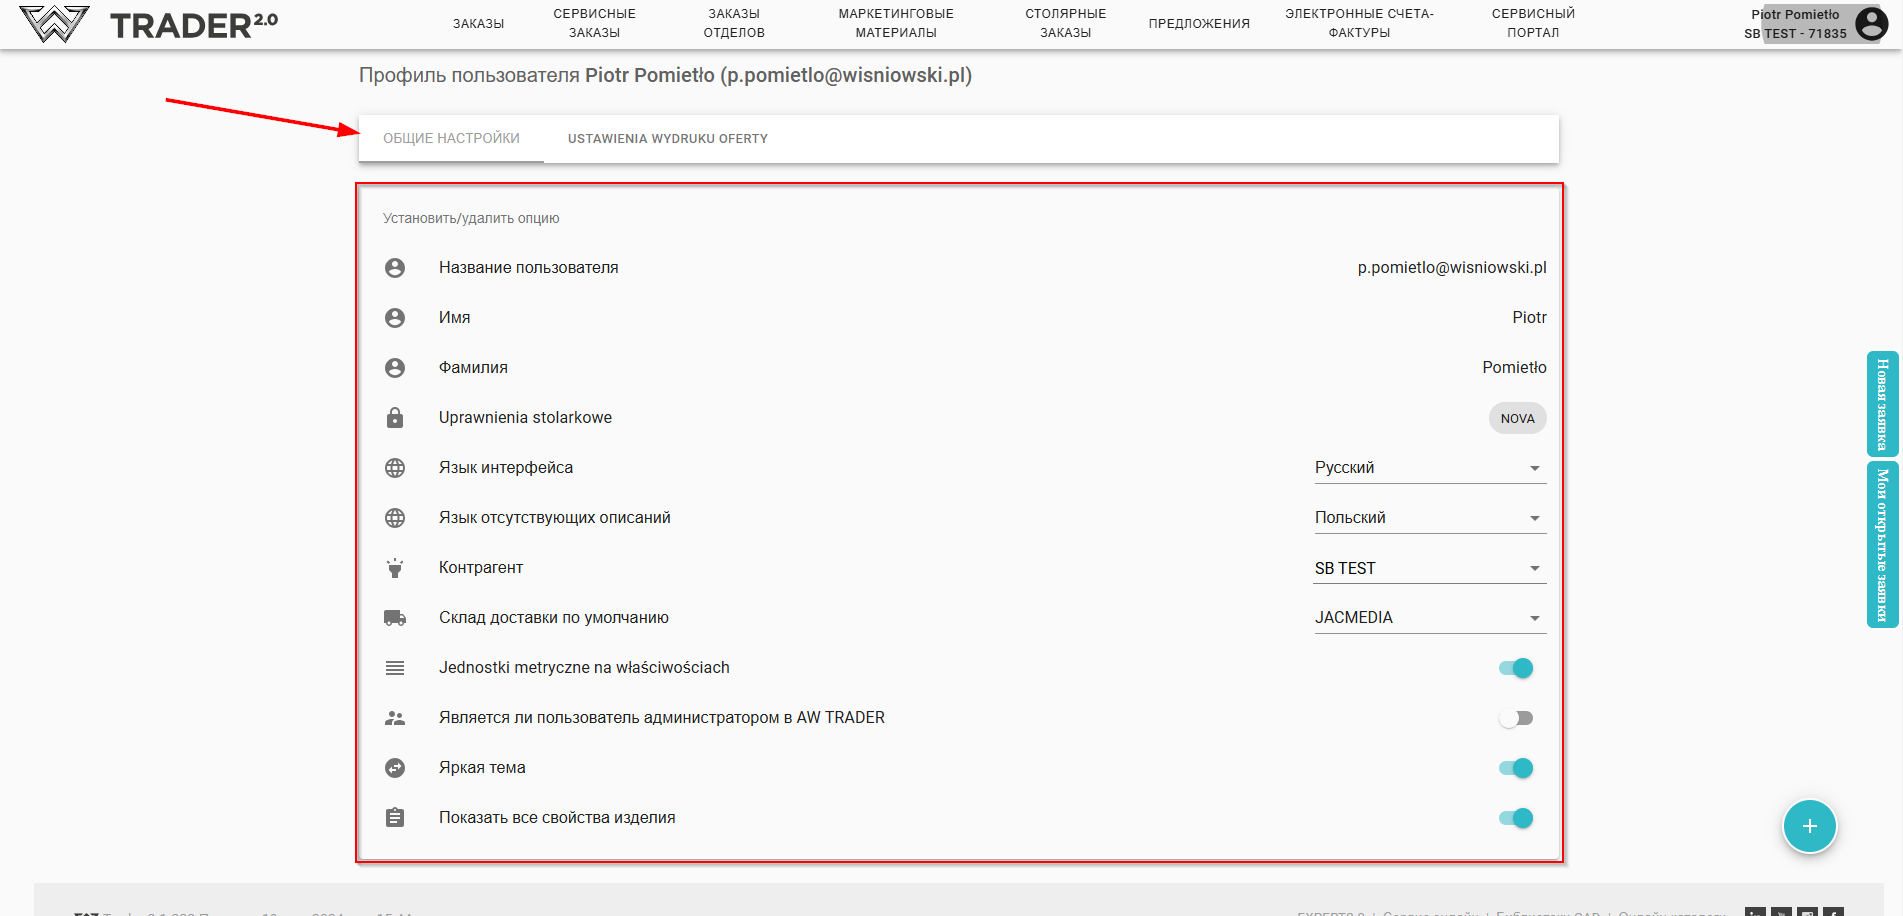Screen dimensions: 1903x916
Task: Open the Язык интерфейса dropdown showing Русский
Action: pos(1429,468)
